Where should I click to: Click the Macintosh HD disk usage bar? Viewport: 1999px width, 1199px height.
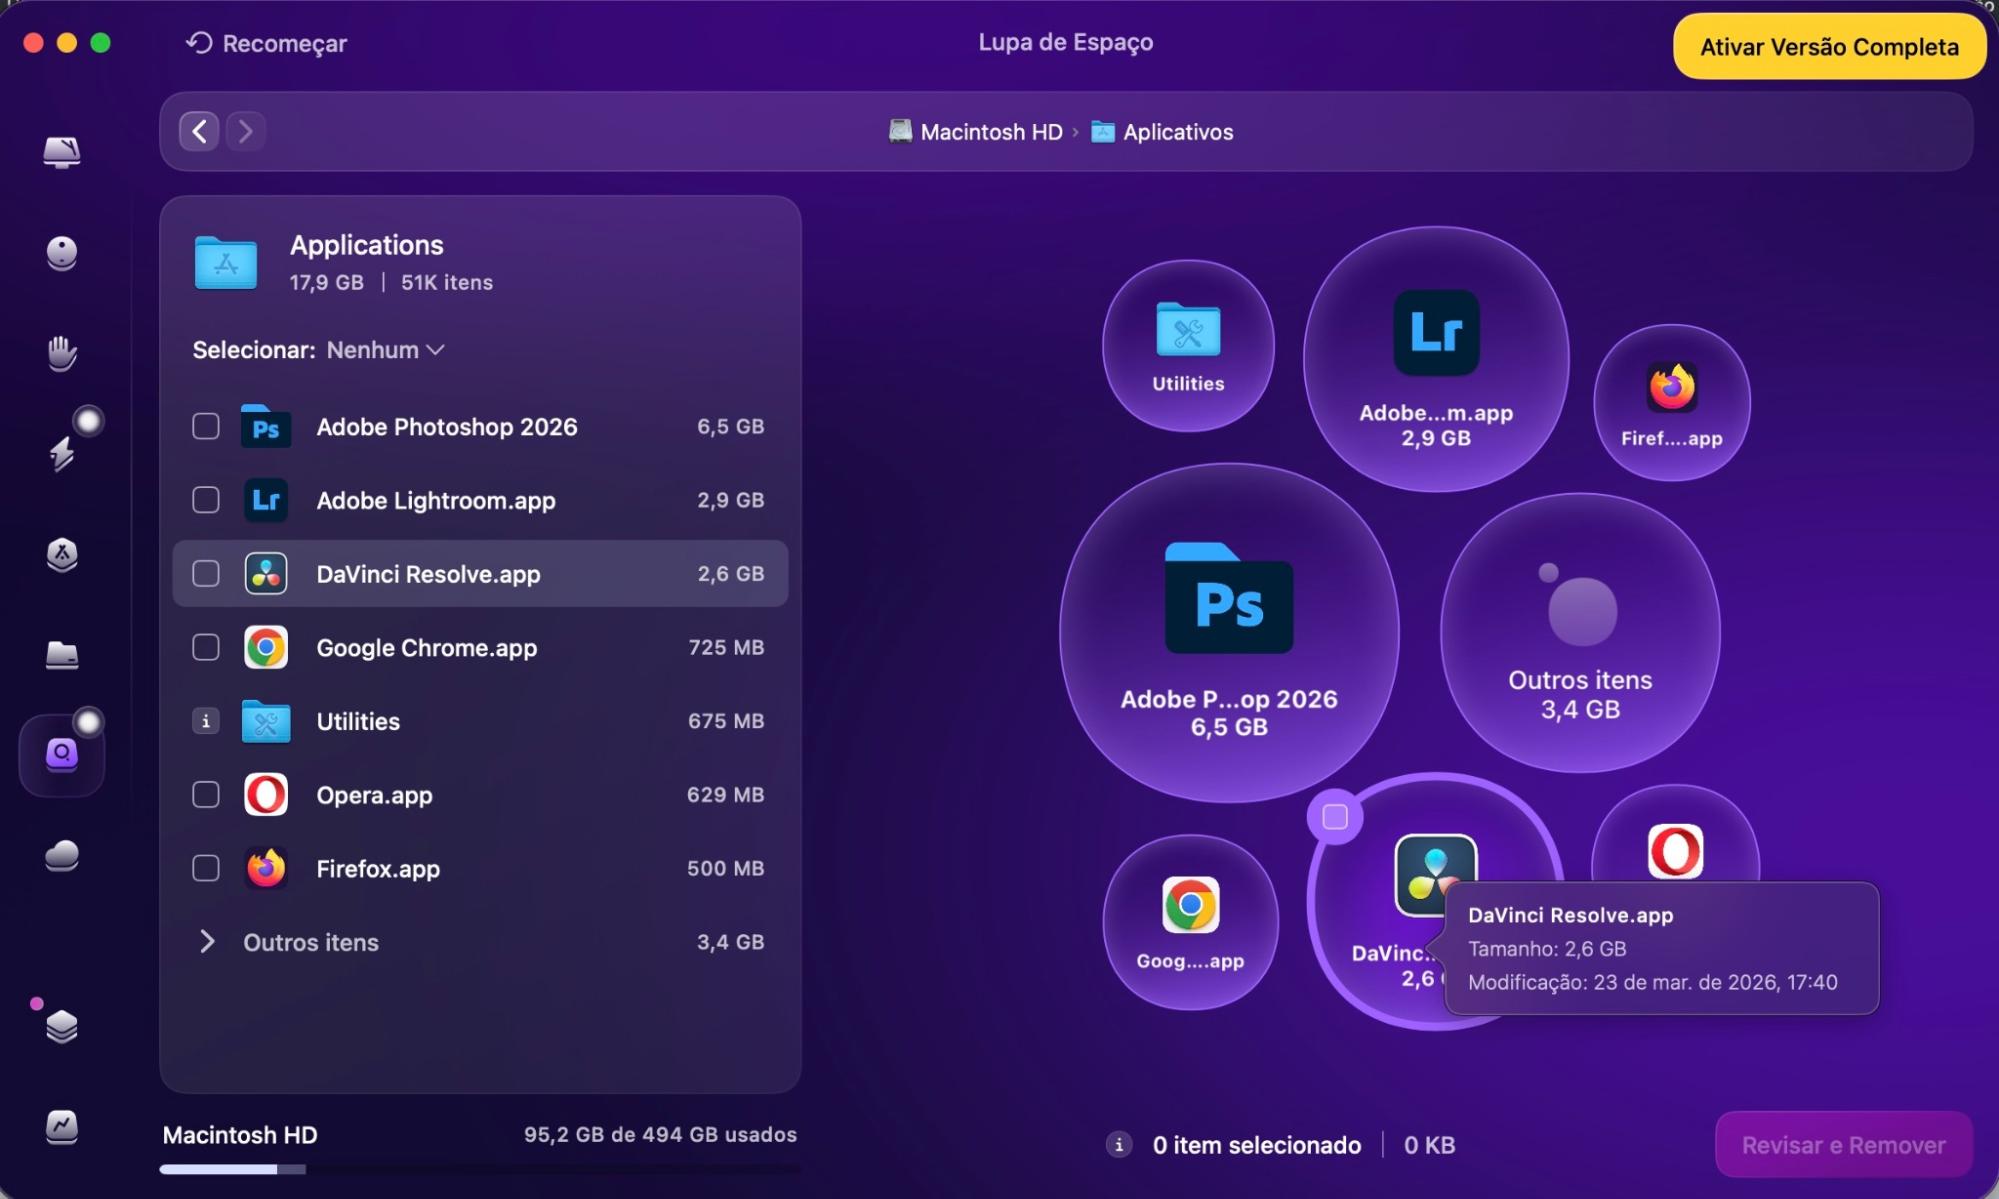(480, 1169)
